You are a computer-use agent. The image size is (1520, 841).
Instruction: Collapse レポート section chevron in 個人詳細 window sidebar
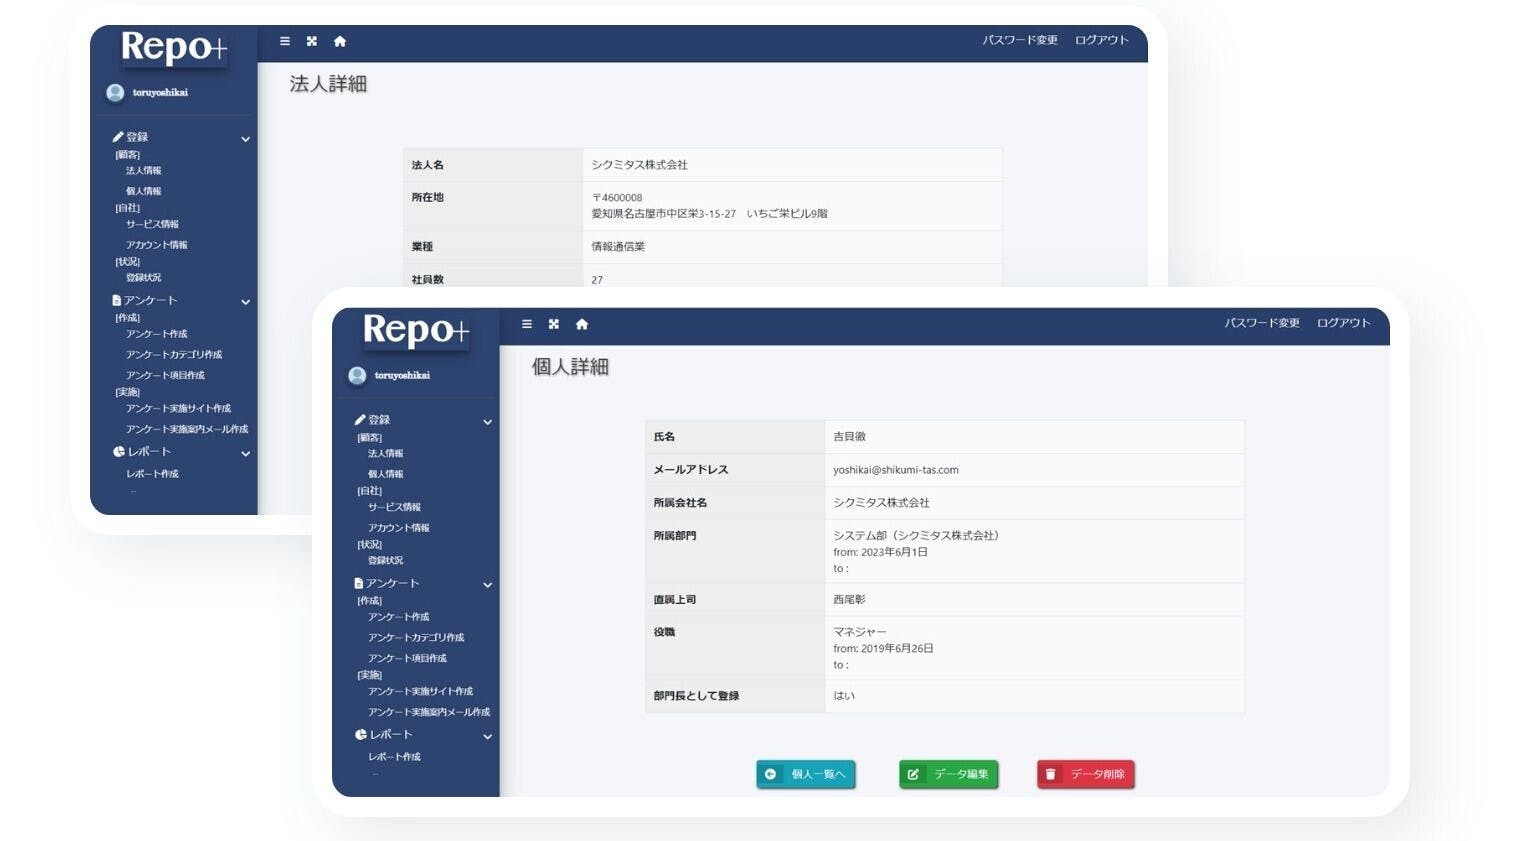point(488,737)
